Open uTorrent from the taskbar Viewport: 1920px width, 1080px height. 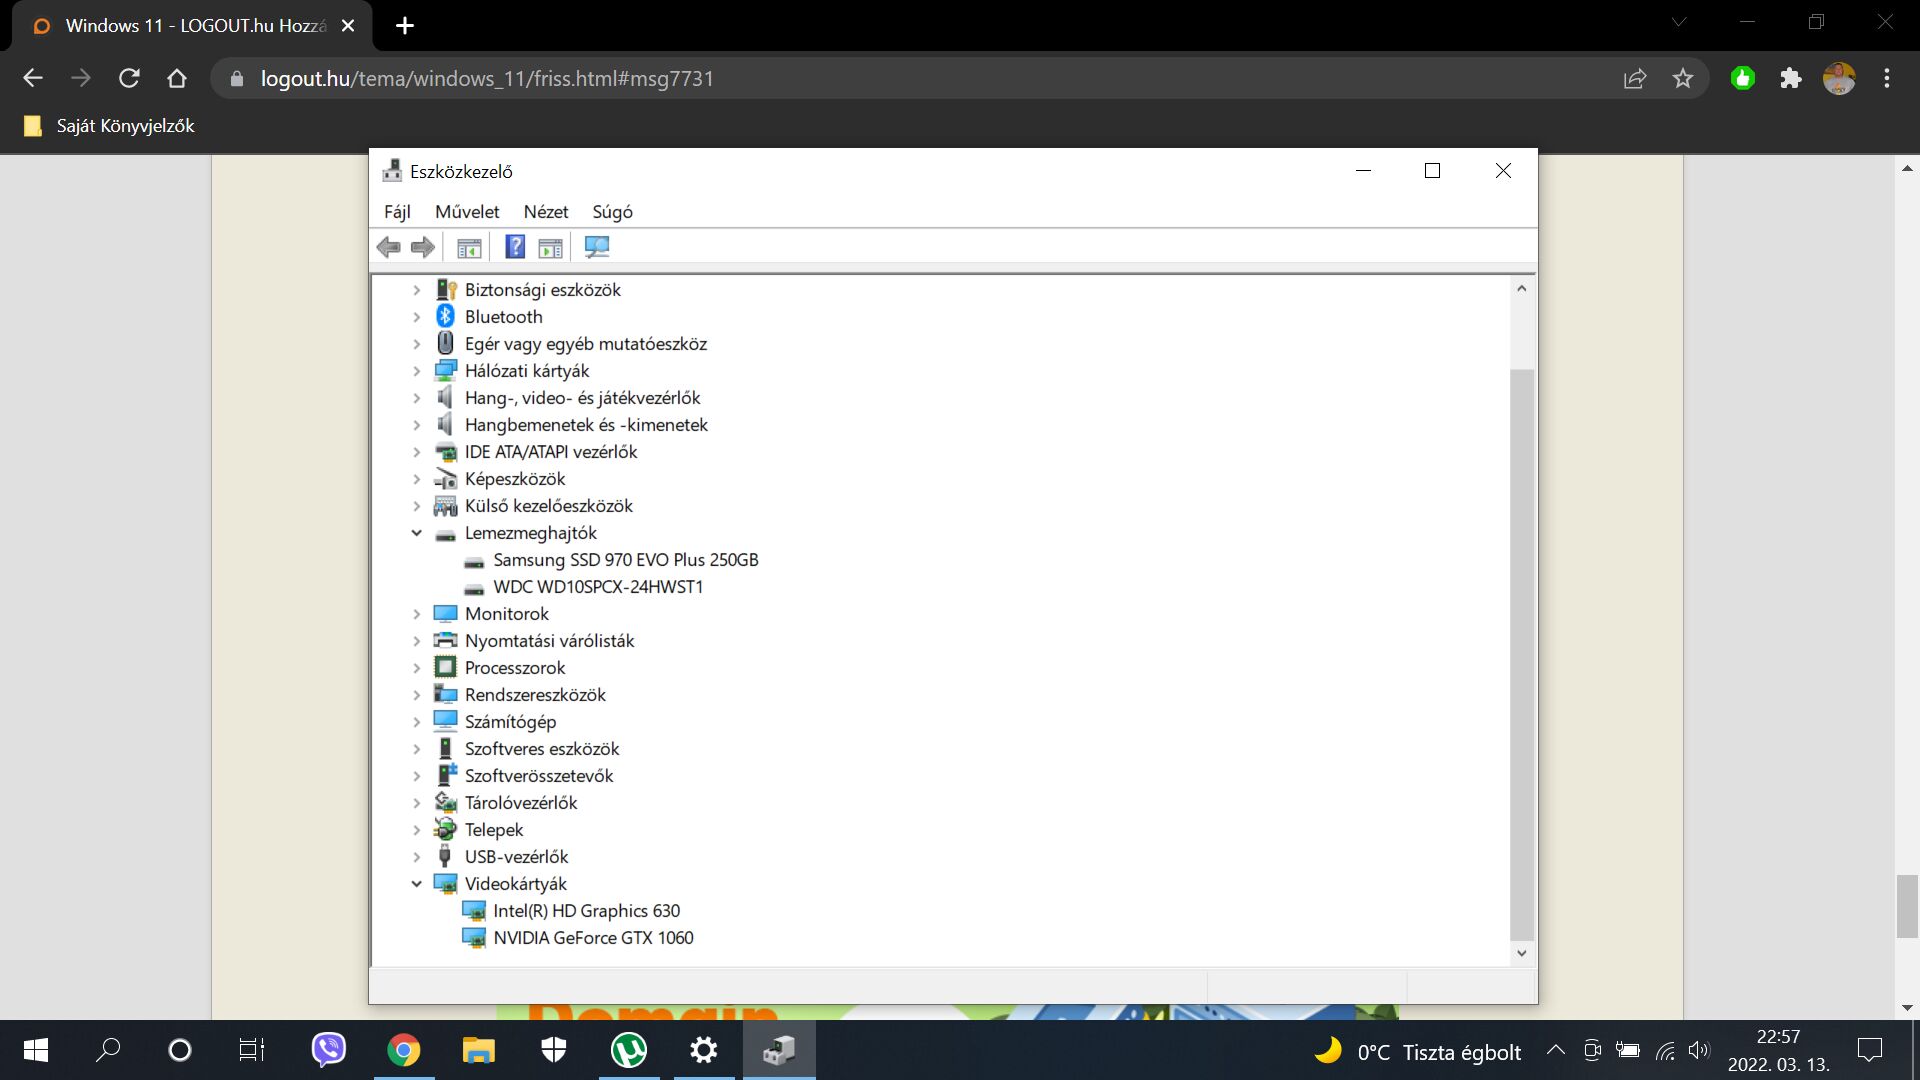pyautogui.click(x=629, y=1050)
